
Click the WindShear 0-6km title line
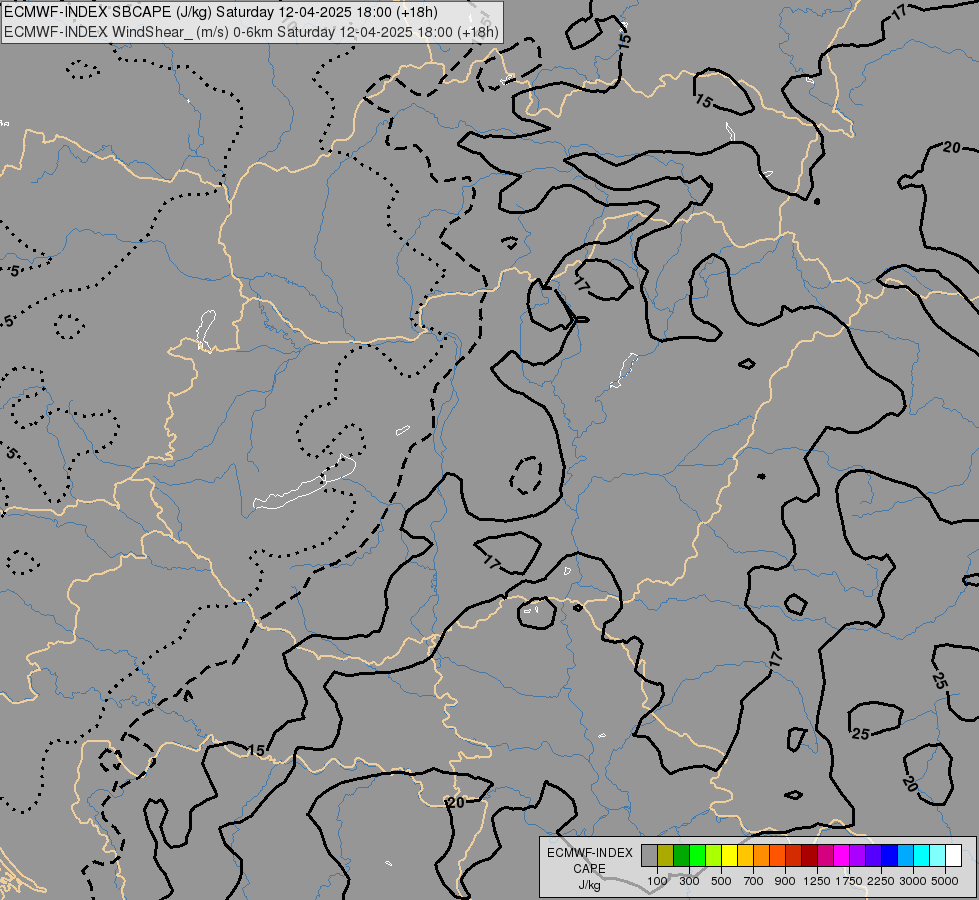click(252, 32)
